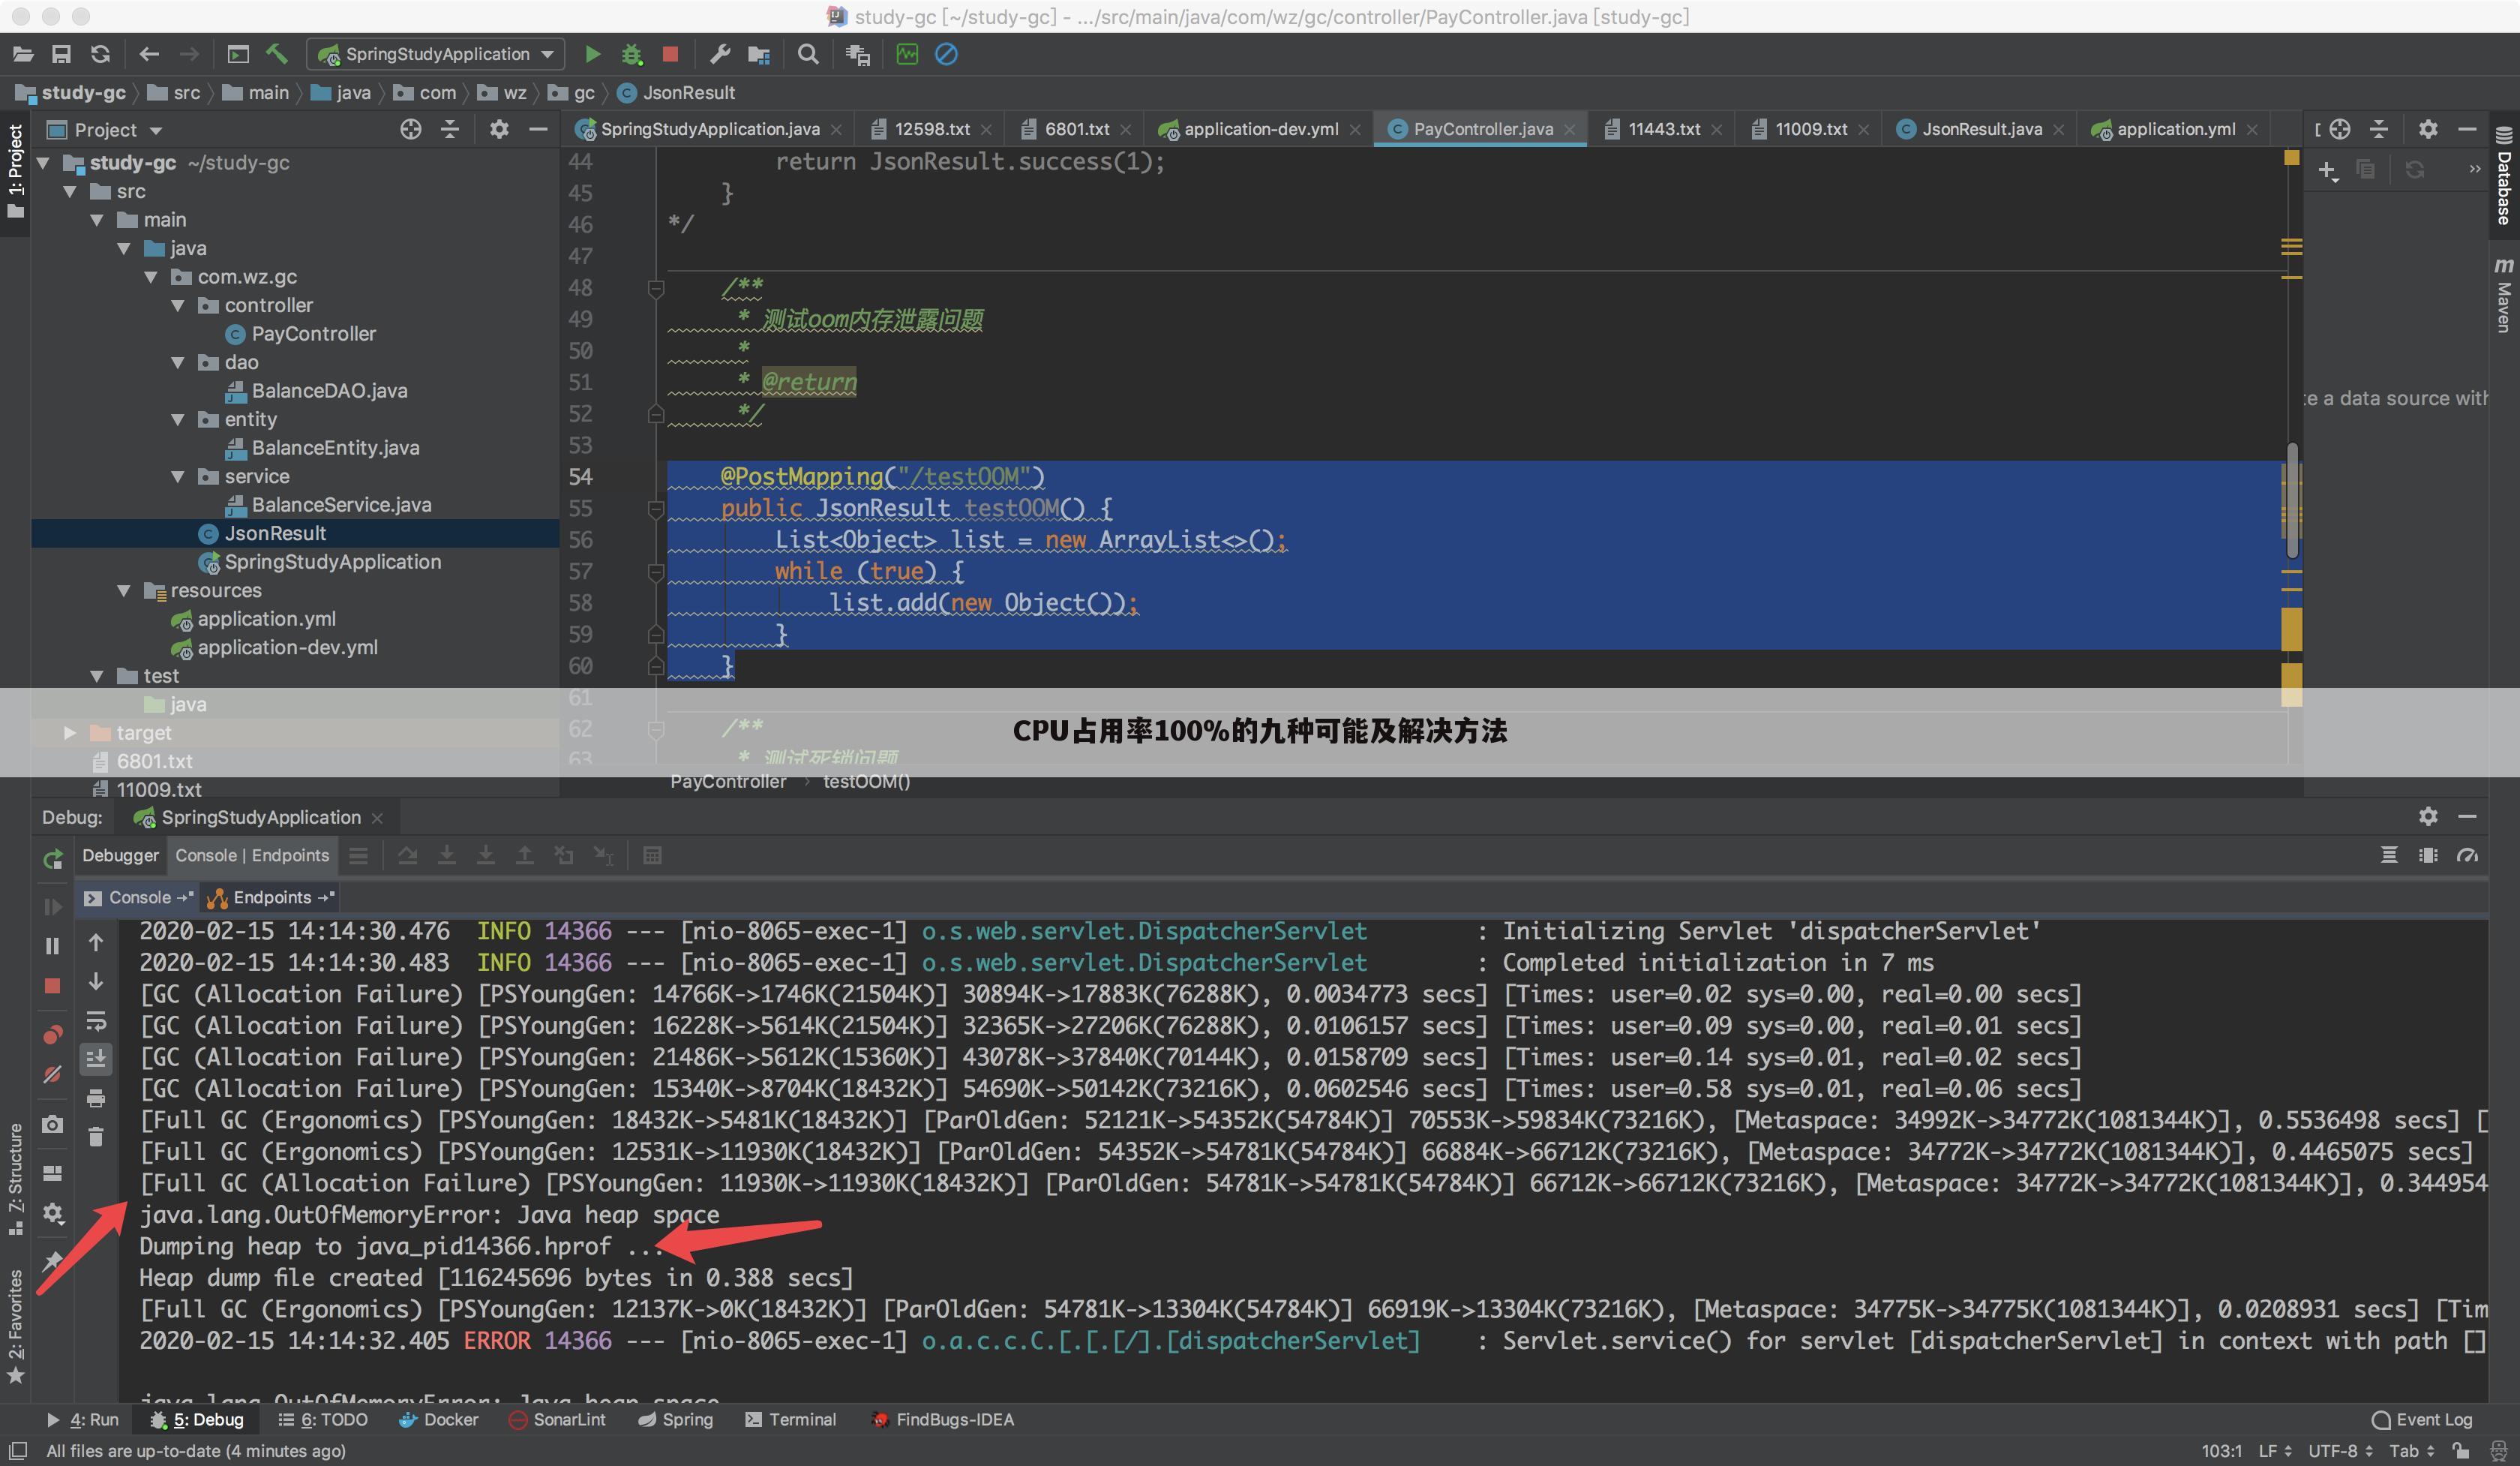This screenshot has width=2520, height=1466.
Task: Click the camera thread dump icon
Action: pos(53,1124)
